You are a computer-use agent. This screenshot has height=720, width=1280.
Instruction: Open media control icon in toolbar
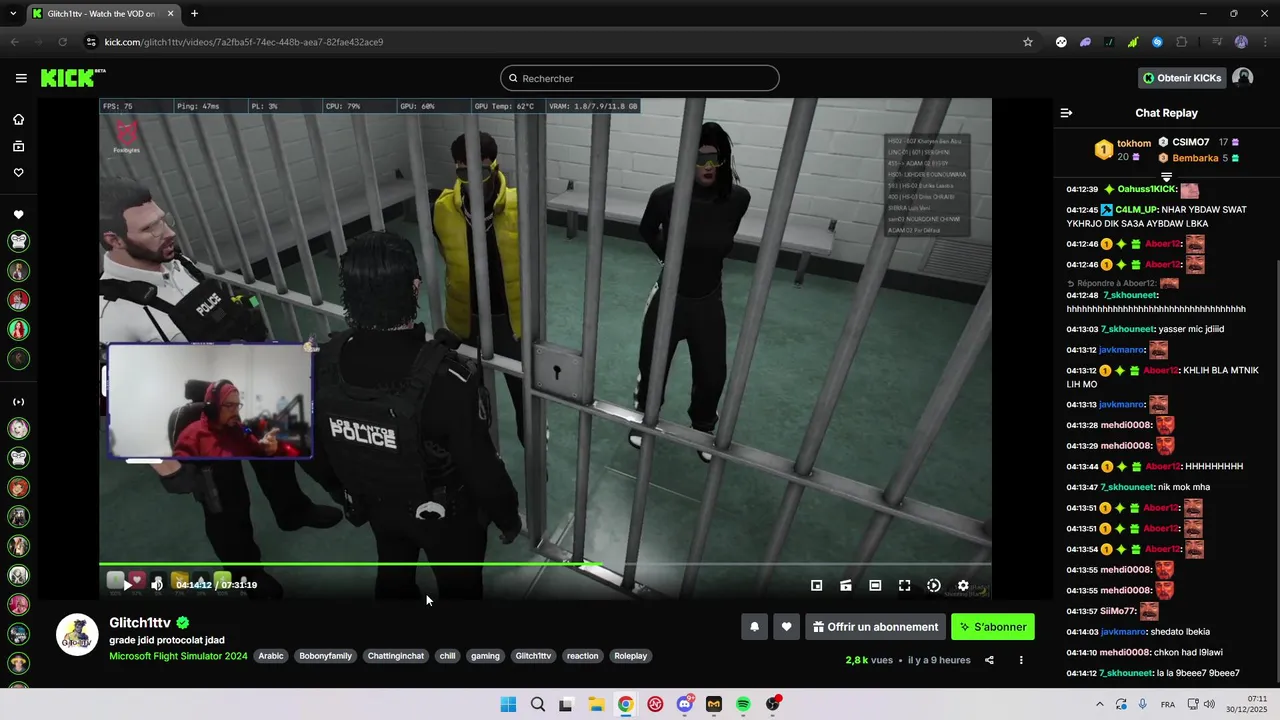1217,42
